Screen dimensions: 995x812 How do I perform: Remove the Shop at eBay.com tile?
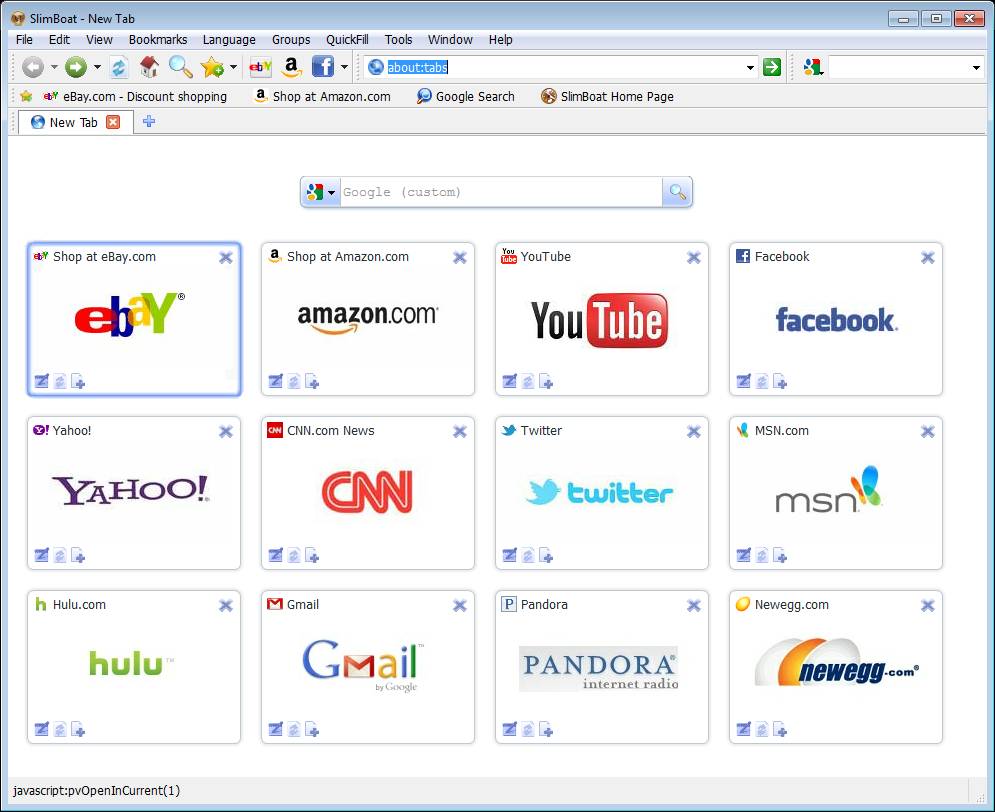click(x=226, y=258)
